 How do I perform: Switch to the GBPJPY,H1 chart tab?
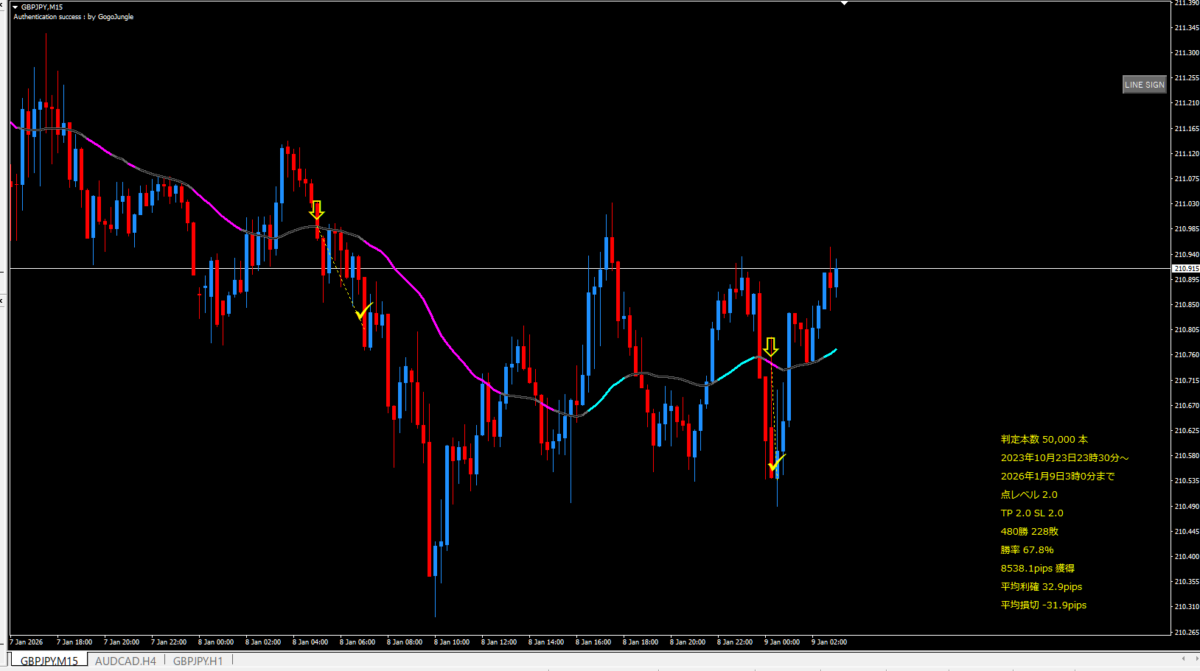tap(197, 661)
